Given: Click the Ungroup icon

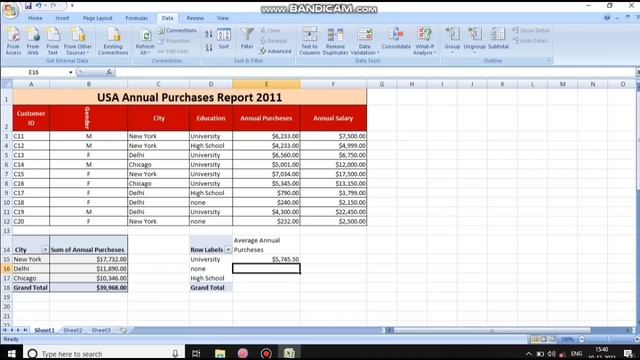Looking at the screenshot, I should tap(474, 40).
